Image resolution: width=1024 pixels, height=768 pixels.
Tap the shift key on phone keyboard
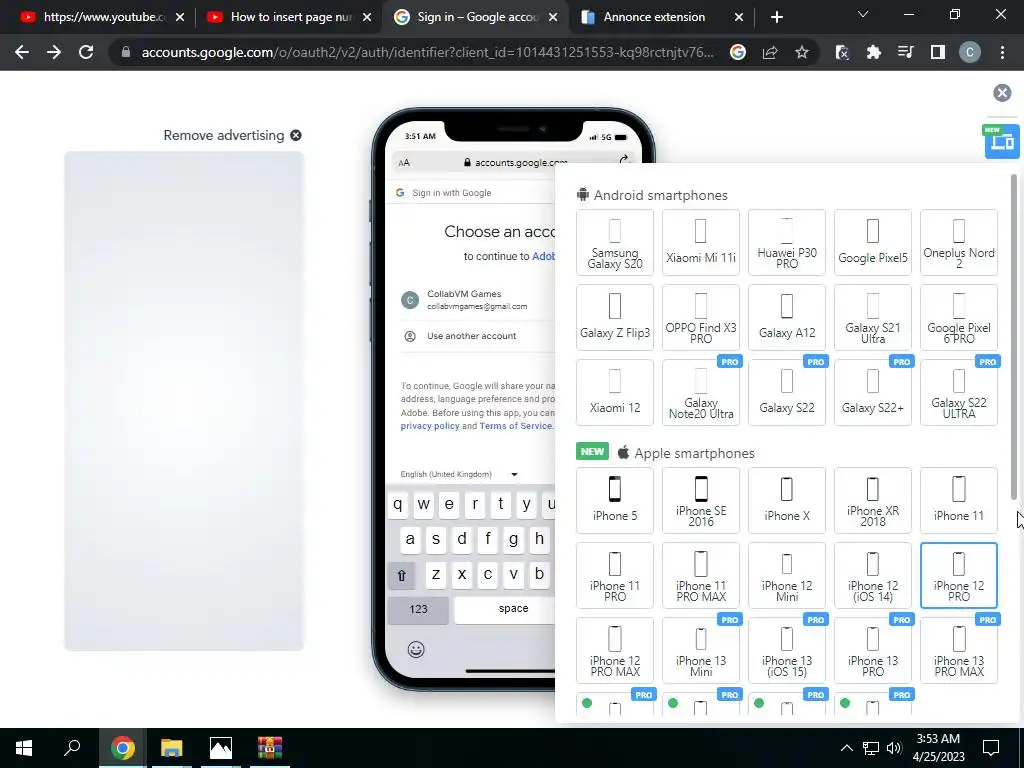[402, 575]
